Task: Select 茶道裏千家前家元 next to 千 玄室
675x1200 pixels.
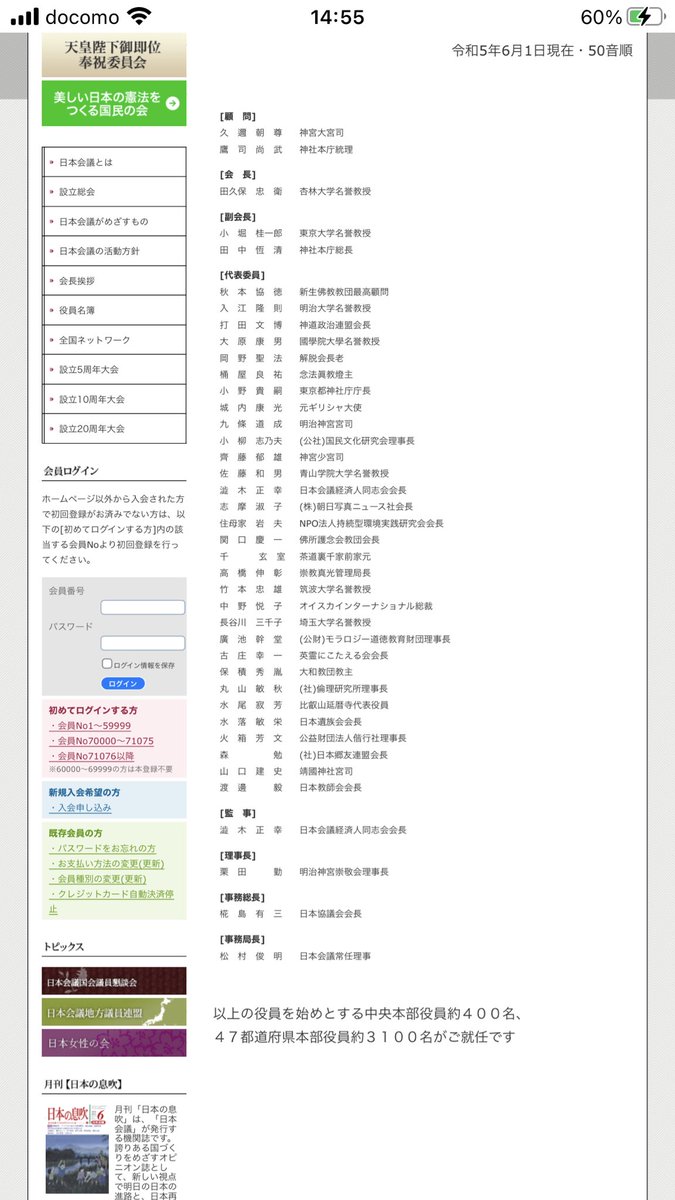Action: pos(335,556)
